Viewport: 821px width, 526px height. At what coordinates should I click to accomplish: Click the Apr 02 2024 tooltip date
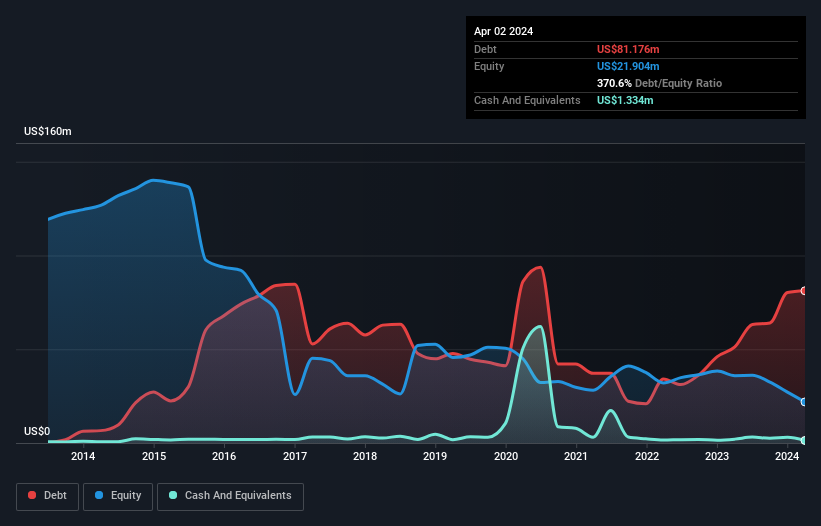503,31
